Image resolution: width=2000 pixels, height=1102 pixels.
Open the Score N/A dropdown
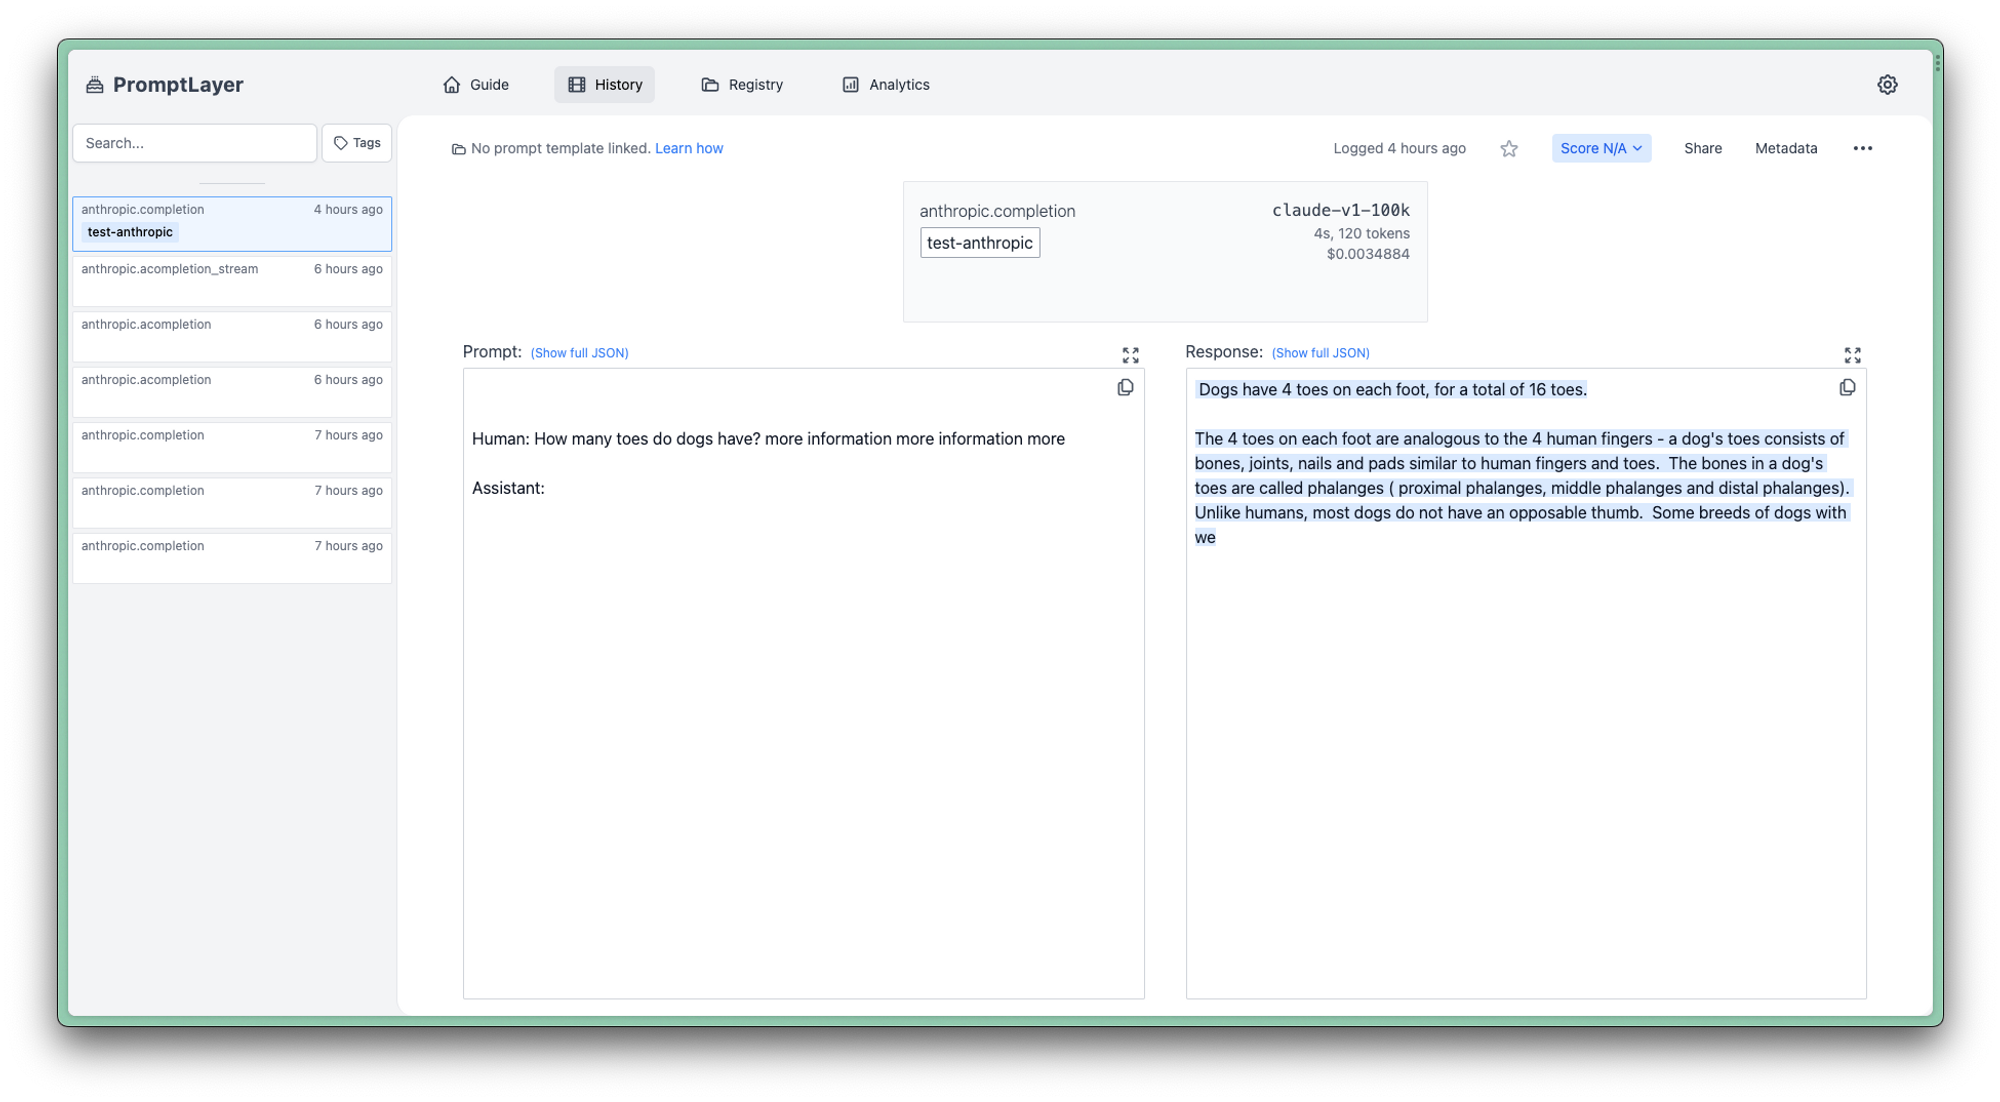pos(1601,149)
